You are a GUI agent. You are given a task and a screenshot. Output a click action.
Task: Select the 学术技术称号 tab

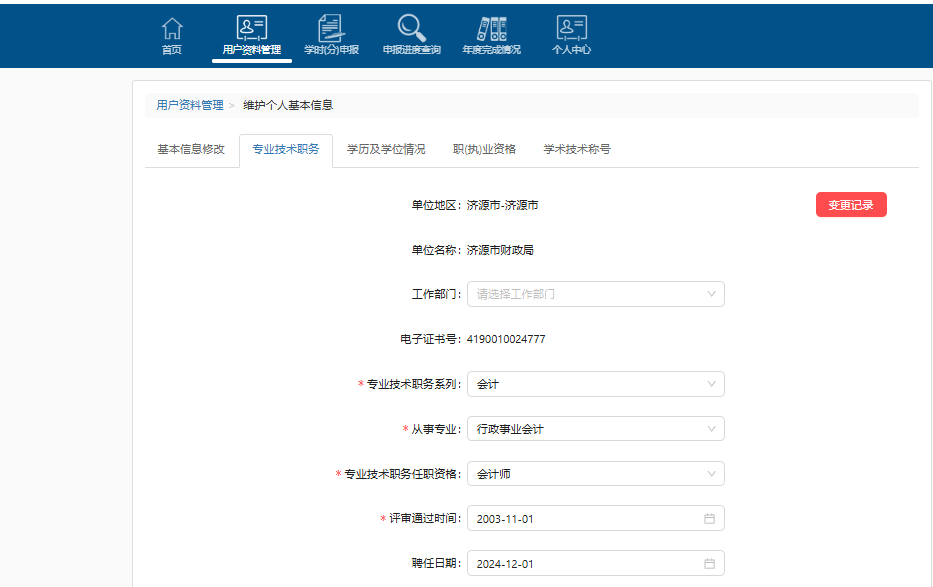coord(577,149)
